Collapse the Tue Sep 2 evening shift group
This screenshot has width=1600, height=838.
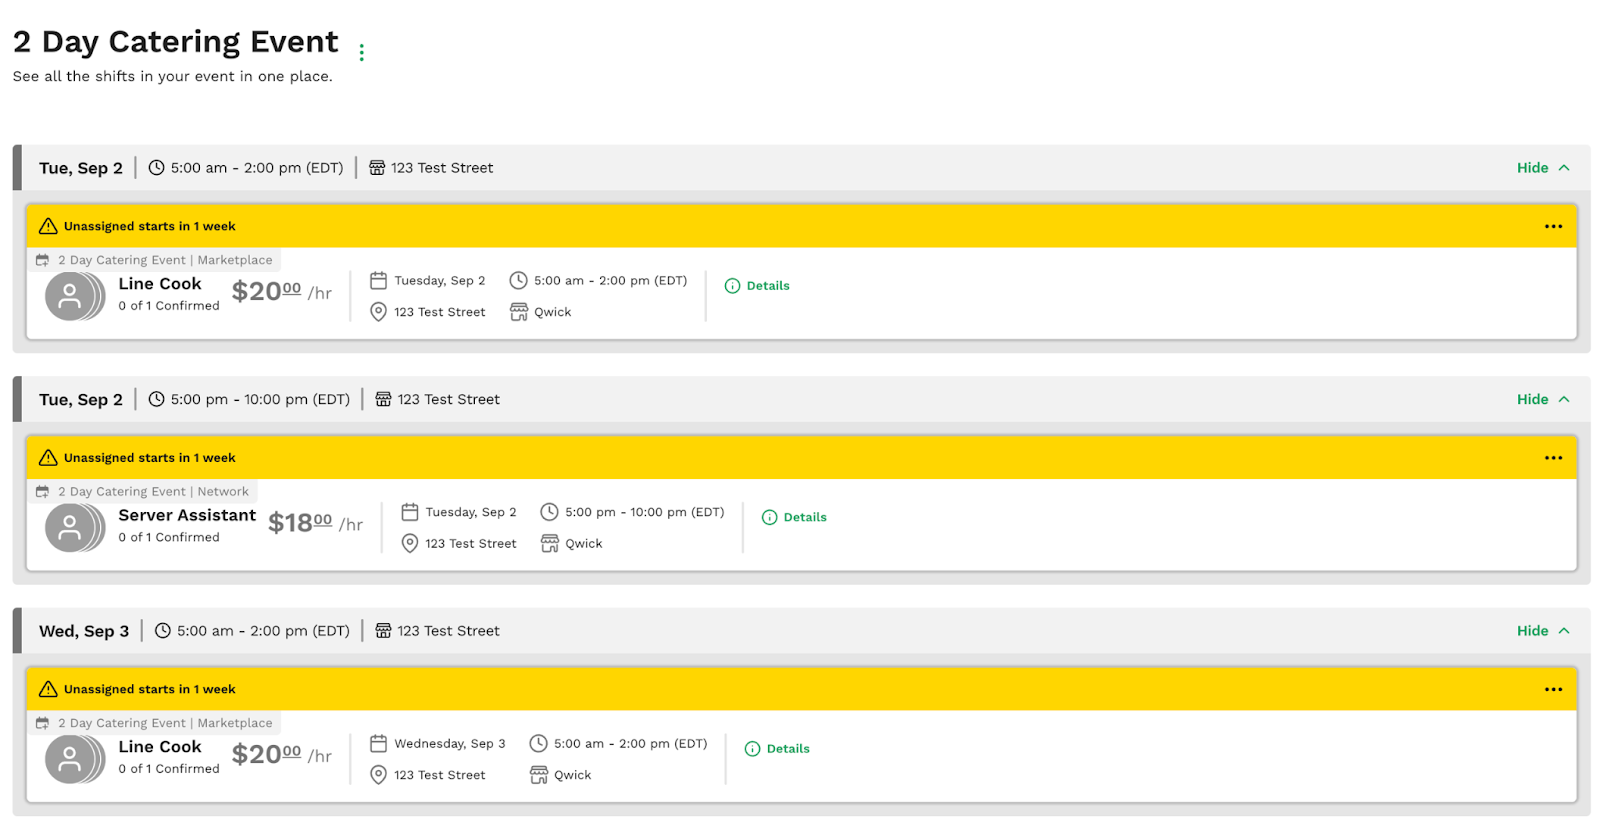1543,399
